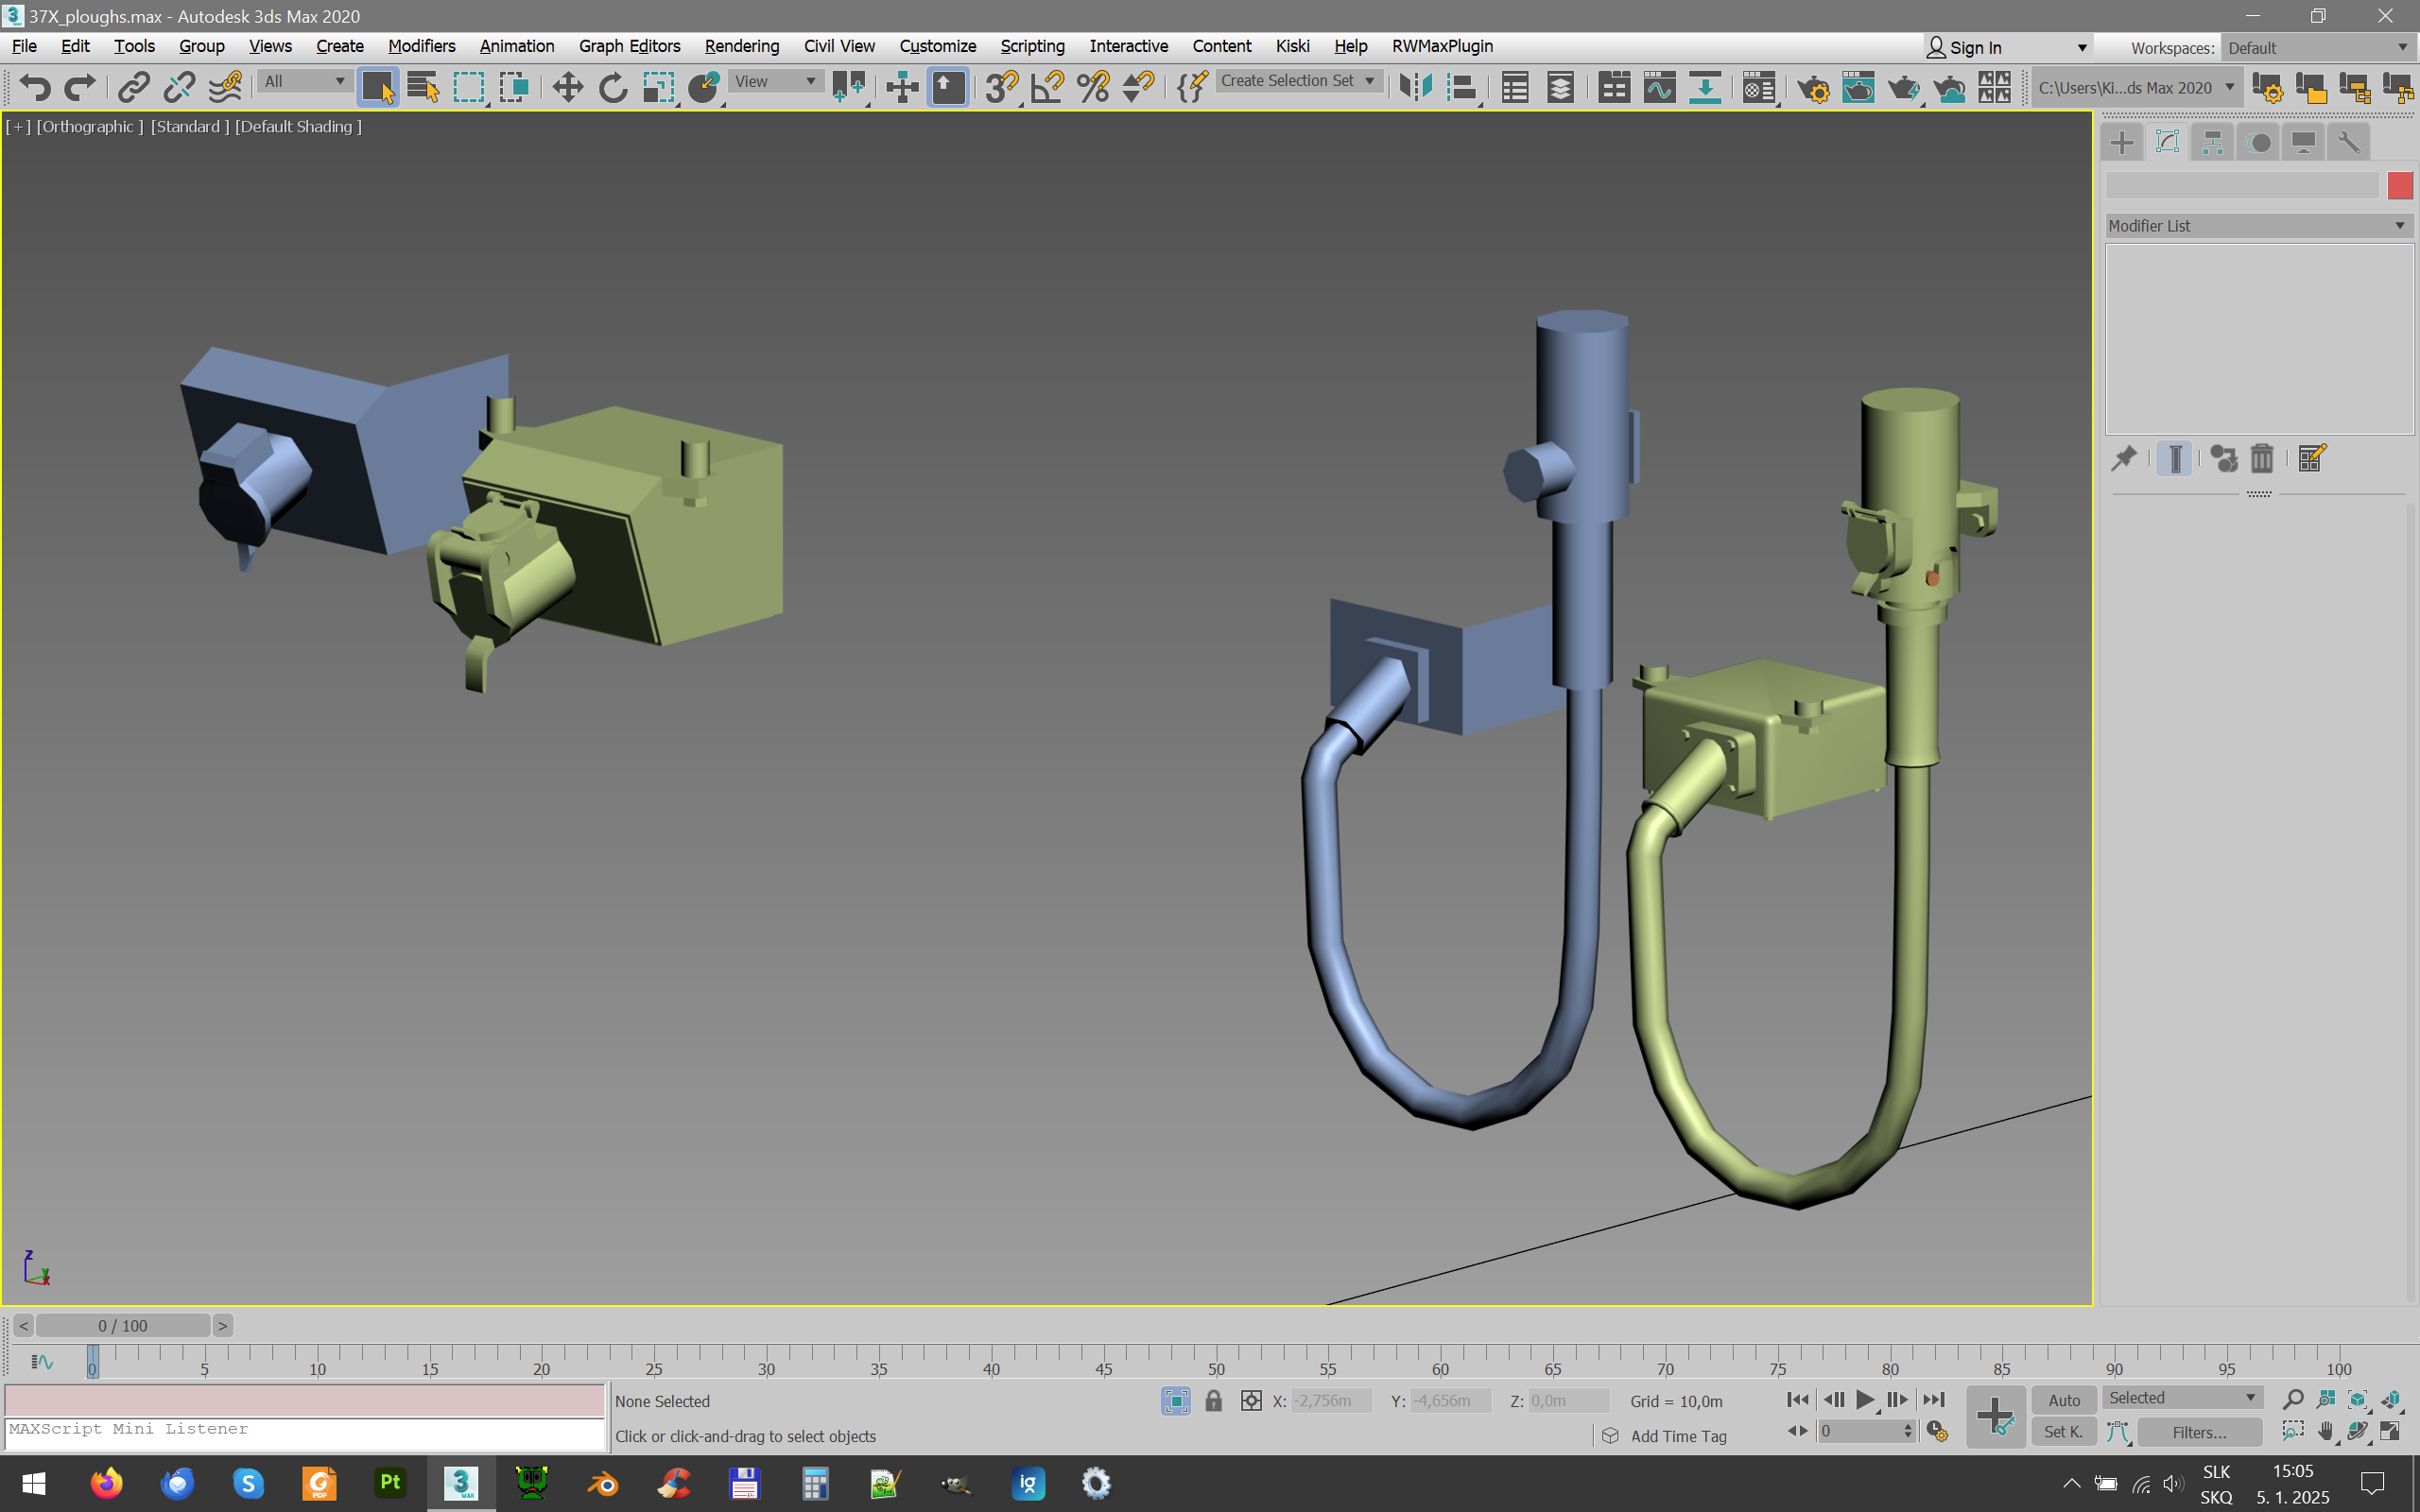Open the Modifiers menu
The image size is (2420, 1512).
(421, 46)
